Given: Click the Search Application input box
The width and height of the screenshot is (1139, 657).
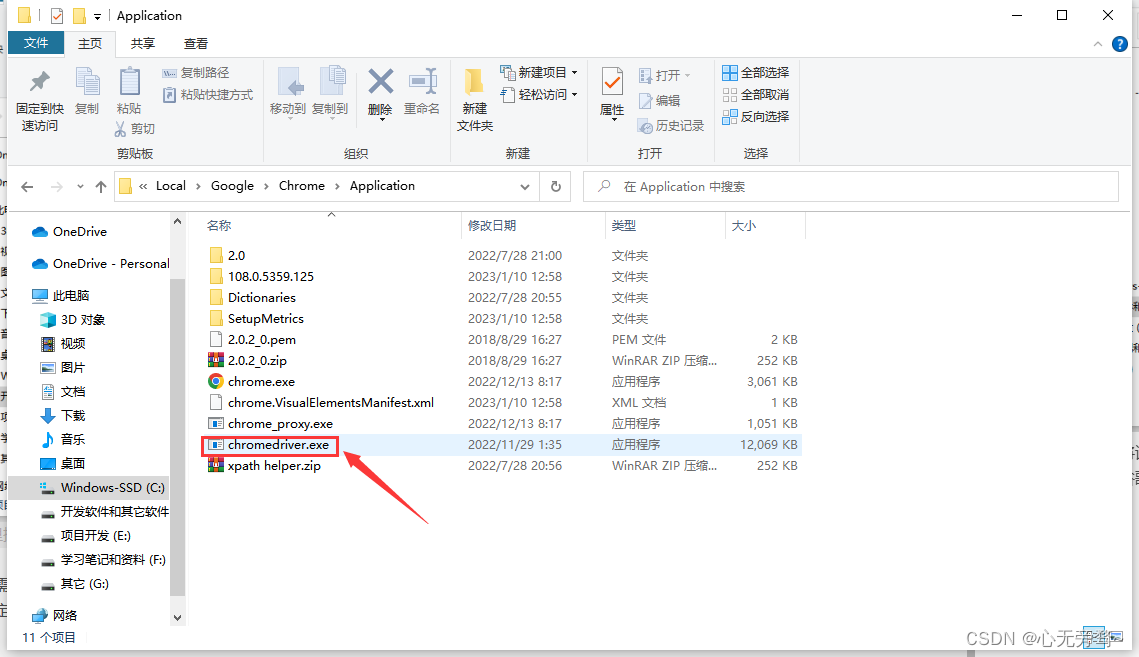Looking at the screenshot, I should (851, 187).
